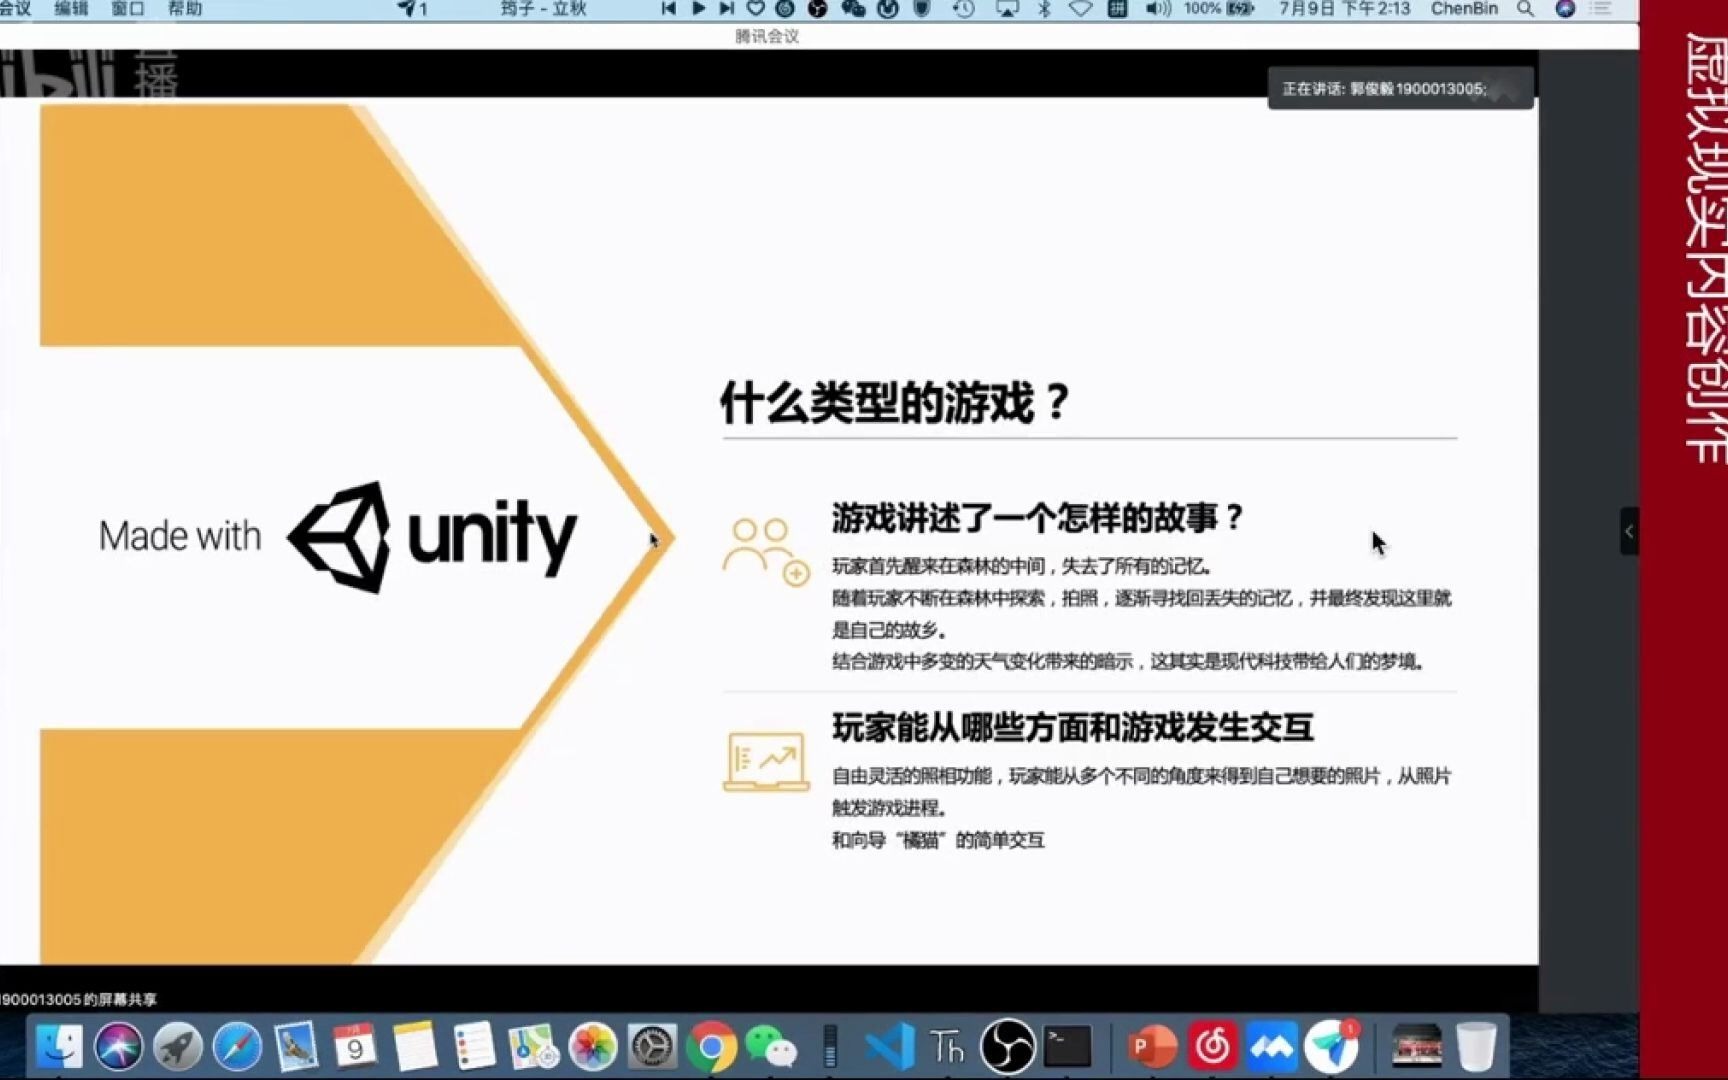Open Maps app in Dock

[533, 1047]
